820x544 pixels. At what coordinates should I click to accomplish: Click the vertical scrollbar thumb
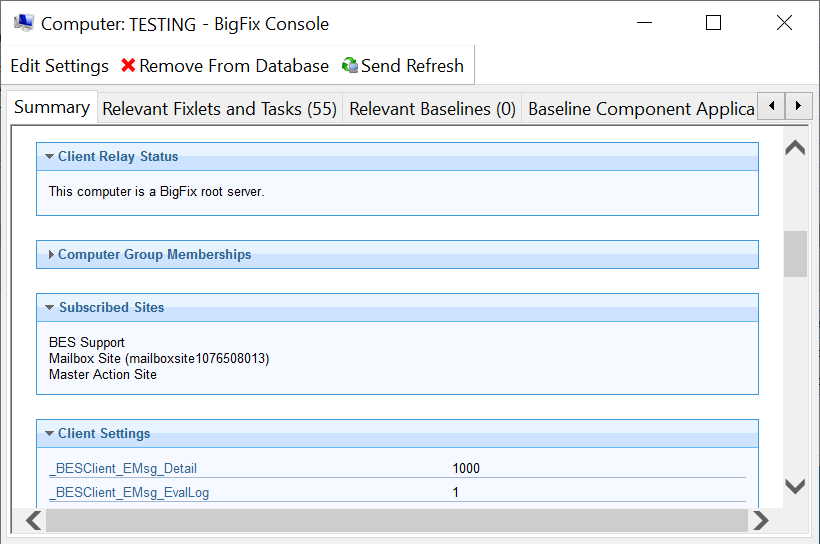795,254
